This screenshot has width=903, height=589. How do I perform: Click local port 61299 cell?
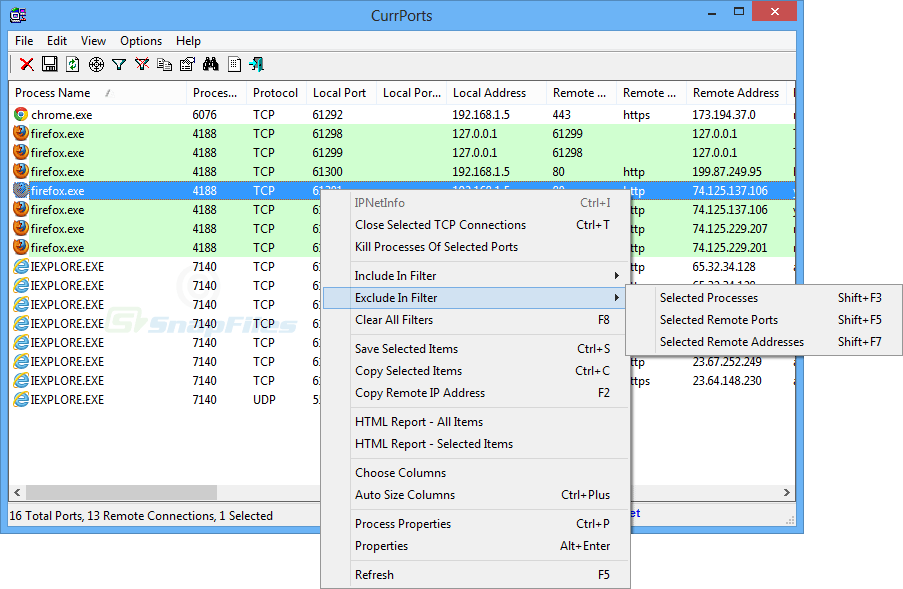point(327,153)
